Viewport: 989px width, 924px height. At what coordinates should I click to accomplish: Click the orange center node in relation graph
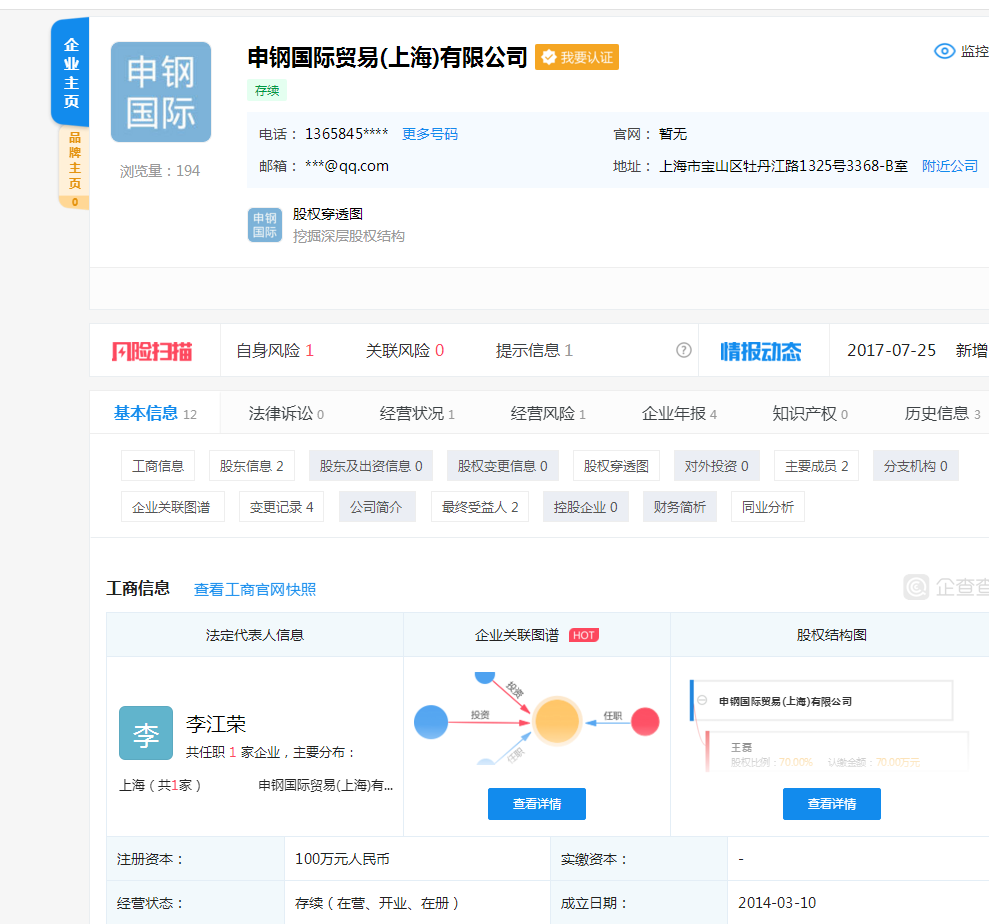(557, 720)
